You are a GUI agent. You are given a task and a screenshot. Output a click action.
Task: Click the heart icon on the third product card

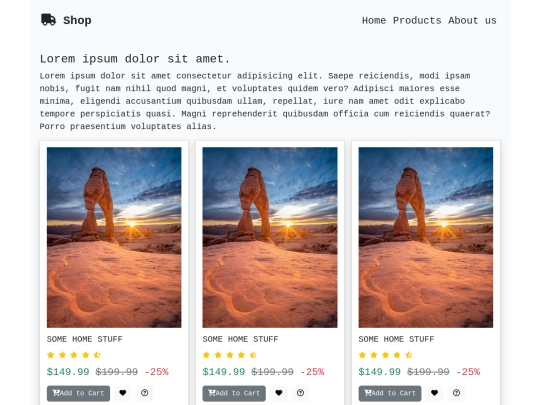coord(435,393)
